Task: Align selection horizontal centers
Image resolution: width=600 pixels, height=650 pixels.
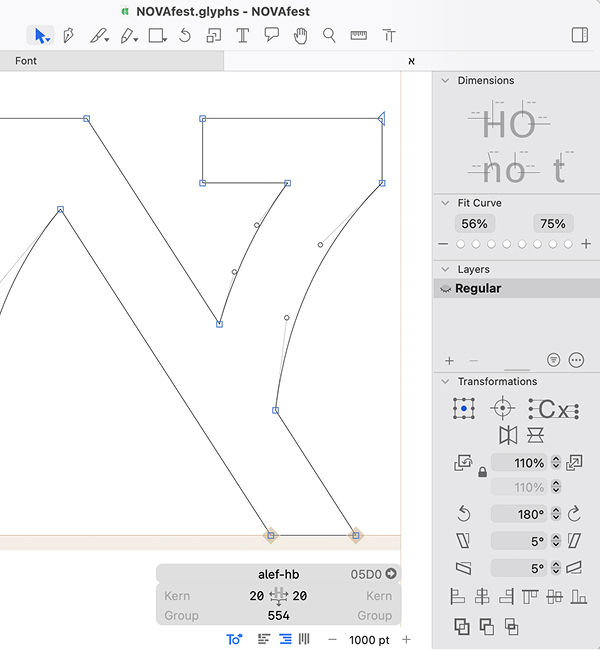Action: [482, 597]
